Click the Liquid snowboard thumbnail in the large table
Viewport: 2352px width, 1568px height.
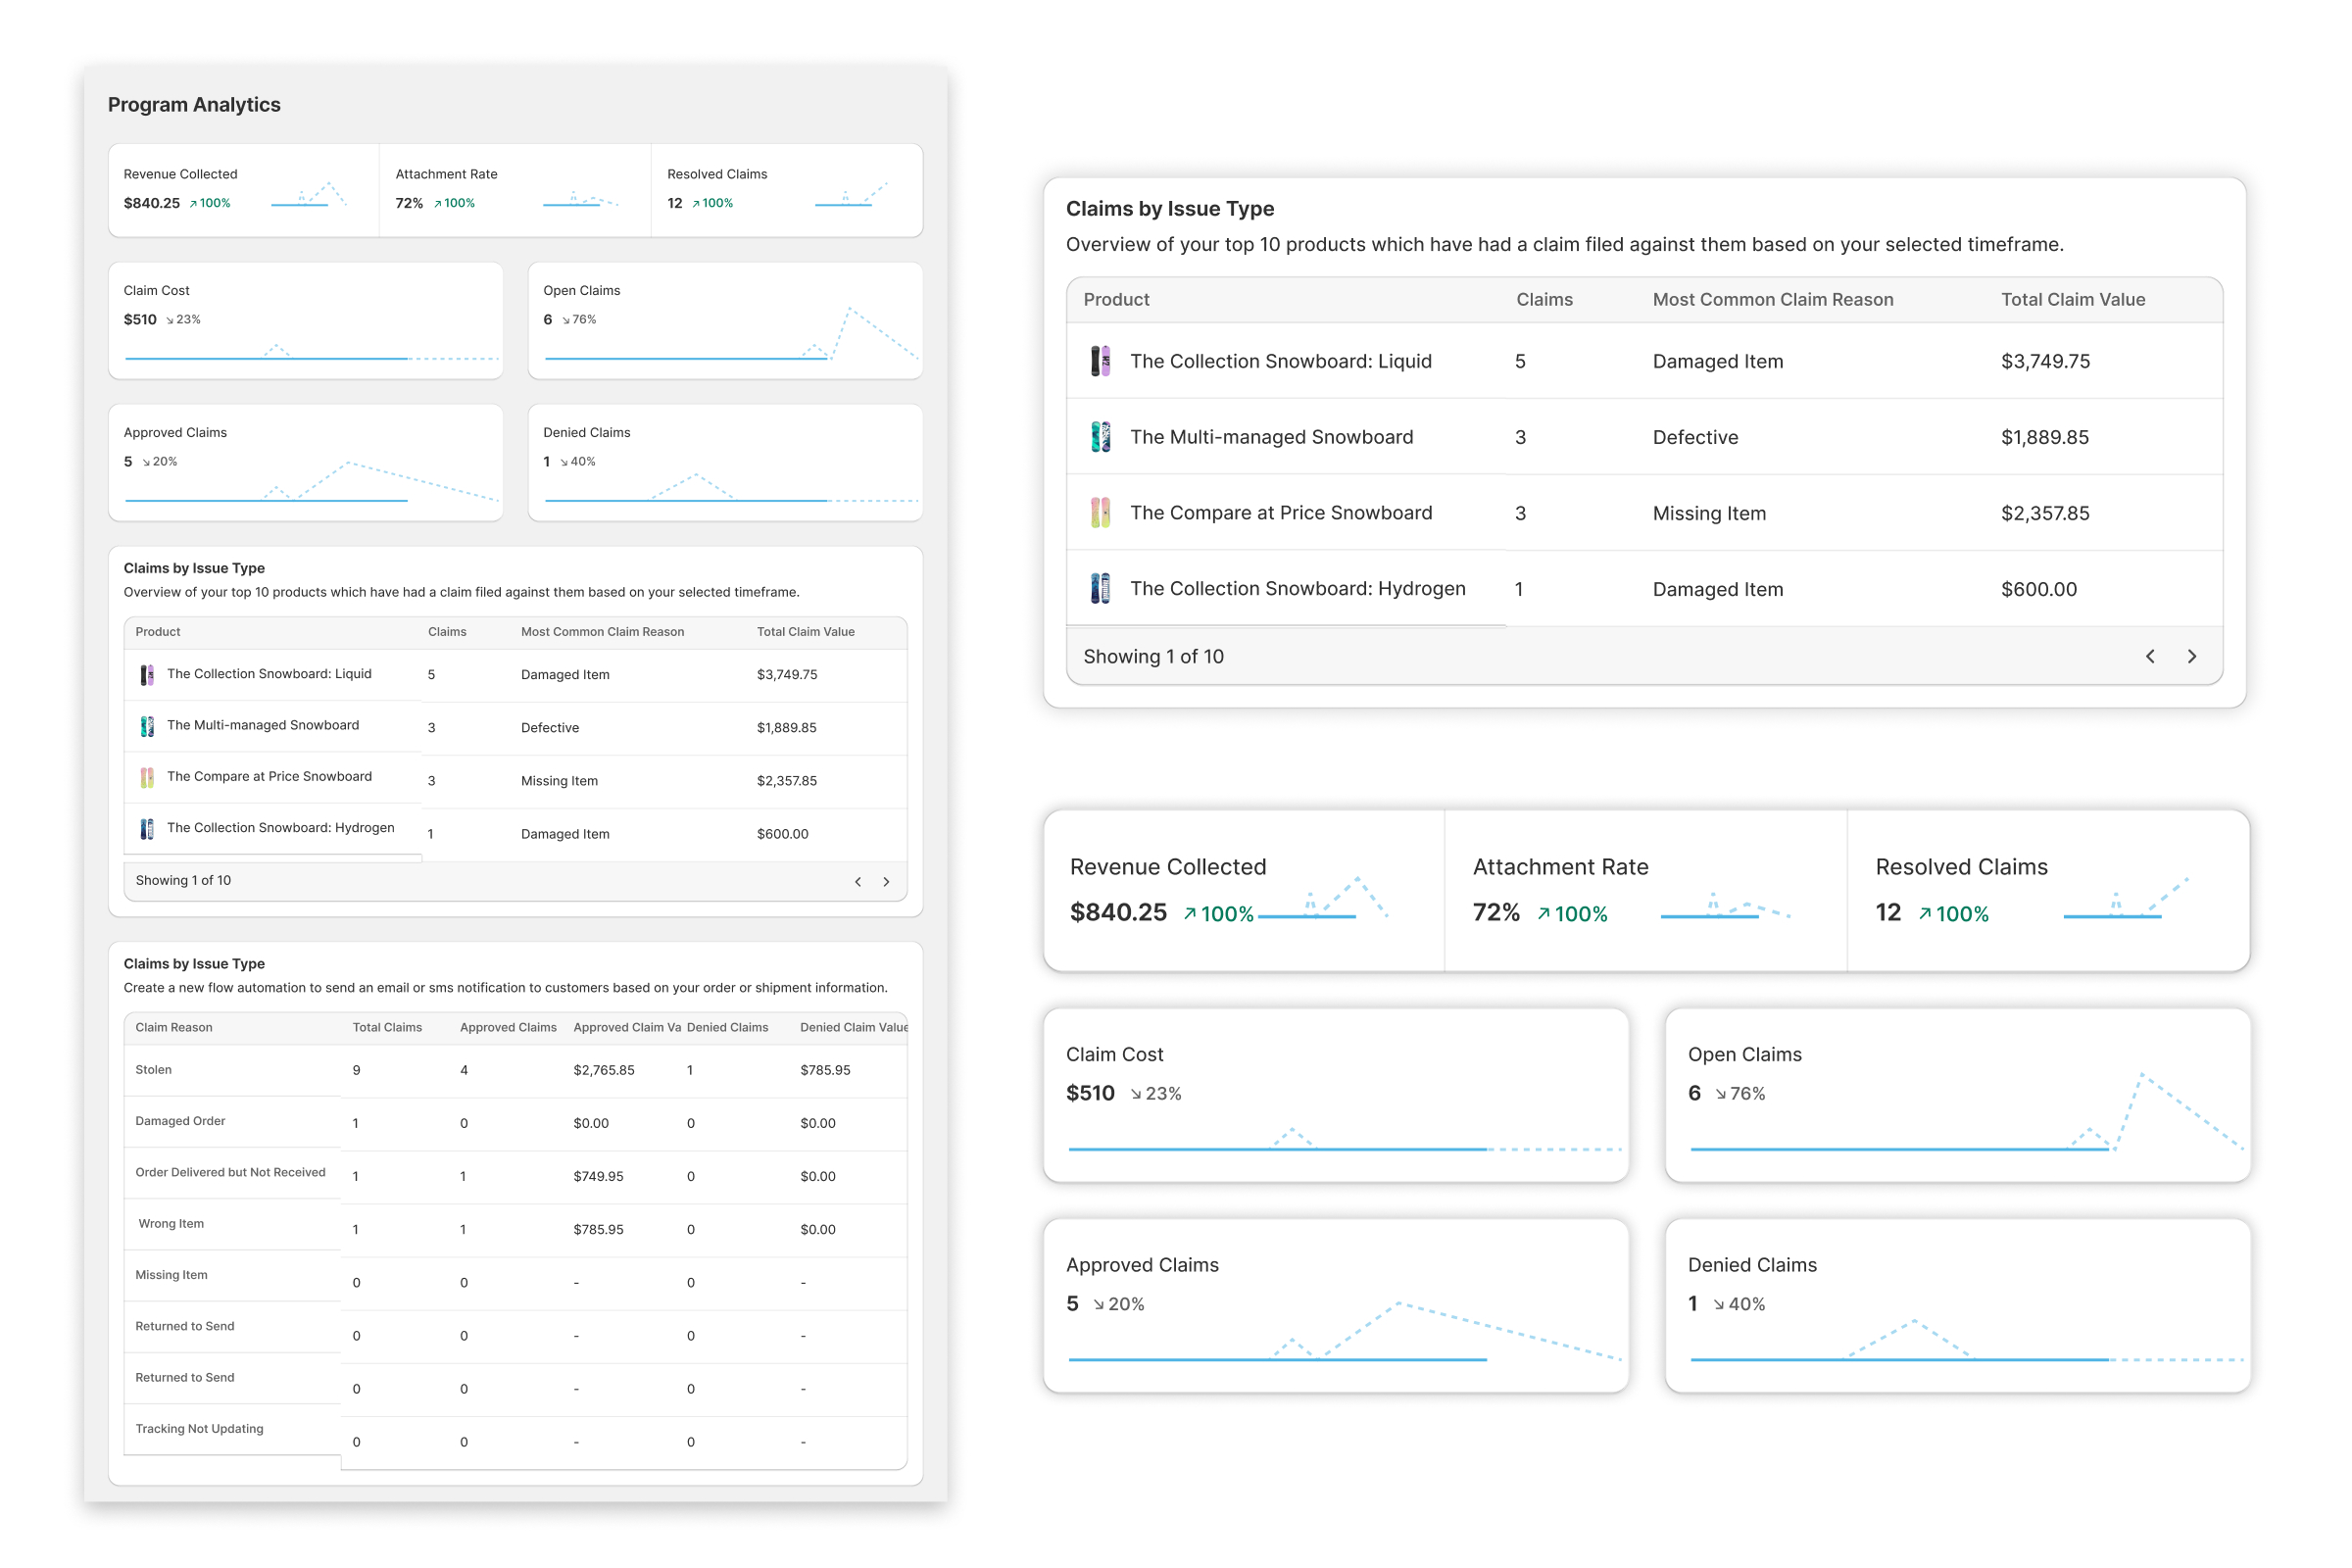[x=1100, y=361]
